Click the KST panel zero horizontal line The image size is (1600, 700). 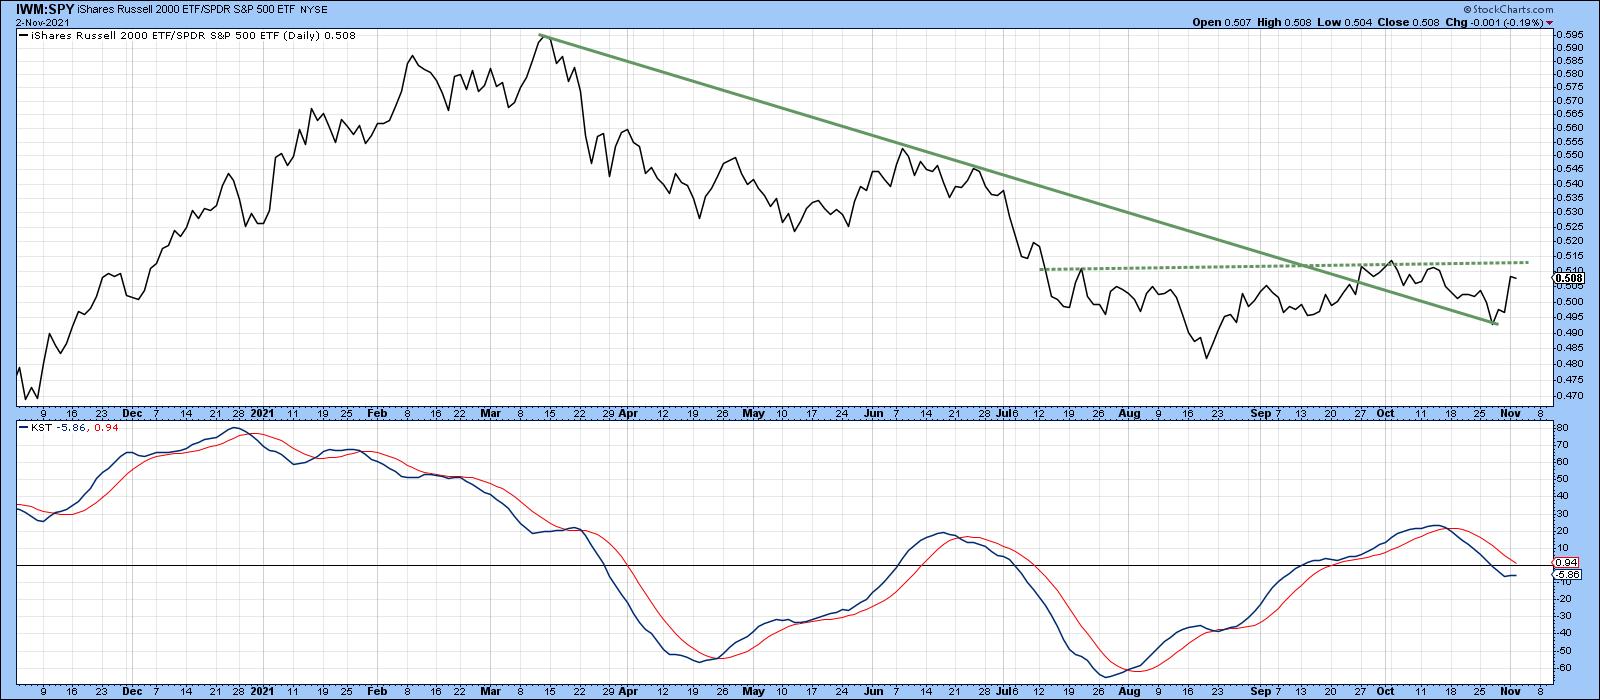(785, 566)
